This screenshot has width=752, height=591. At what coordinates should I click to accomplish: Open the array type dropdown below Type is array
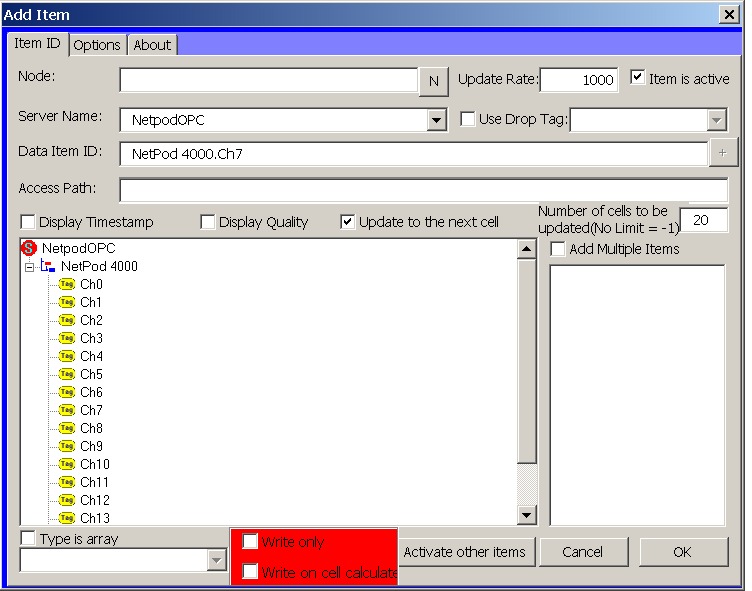pyautogui.click(x=216, y=560)
